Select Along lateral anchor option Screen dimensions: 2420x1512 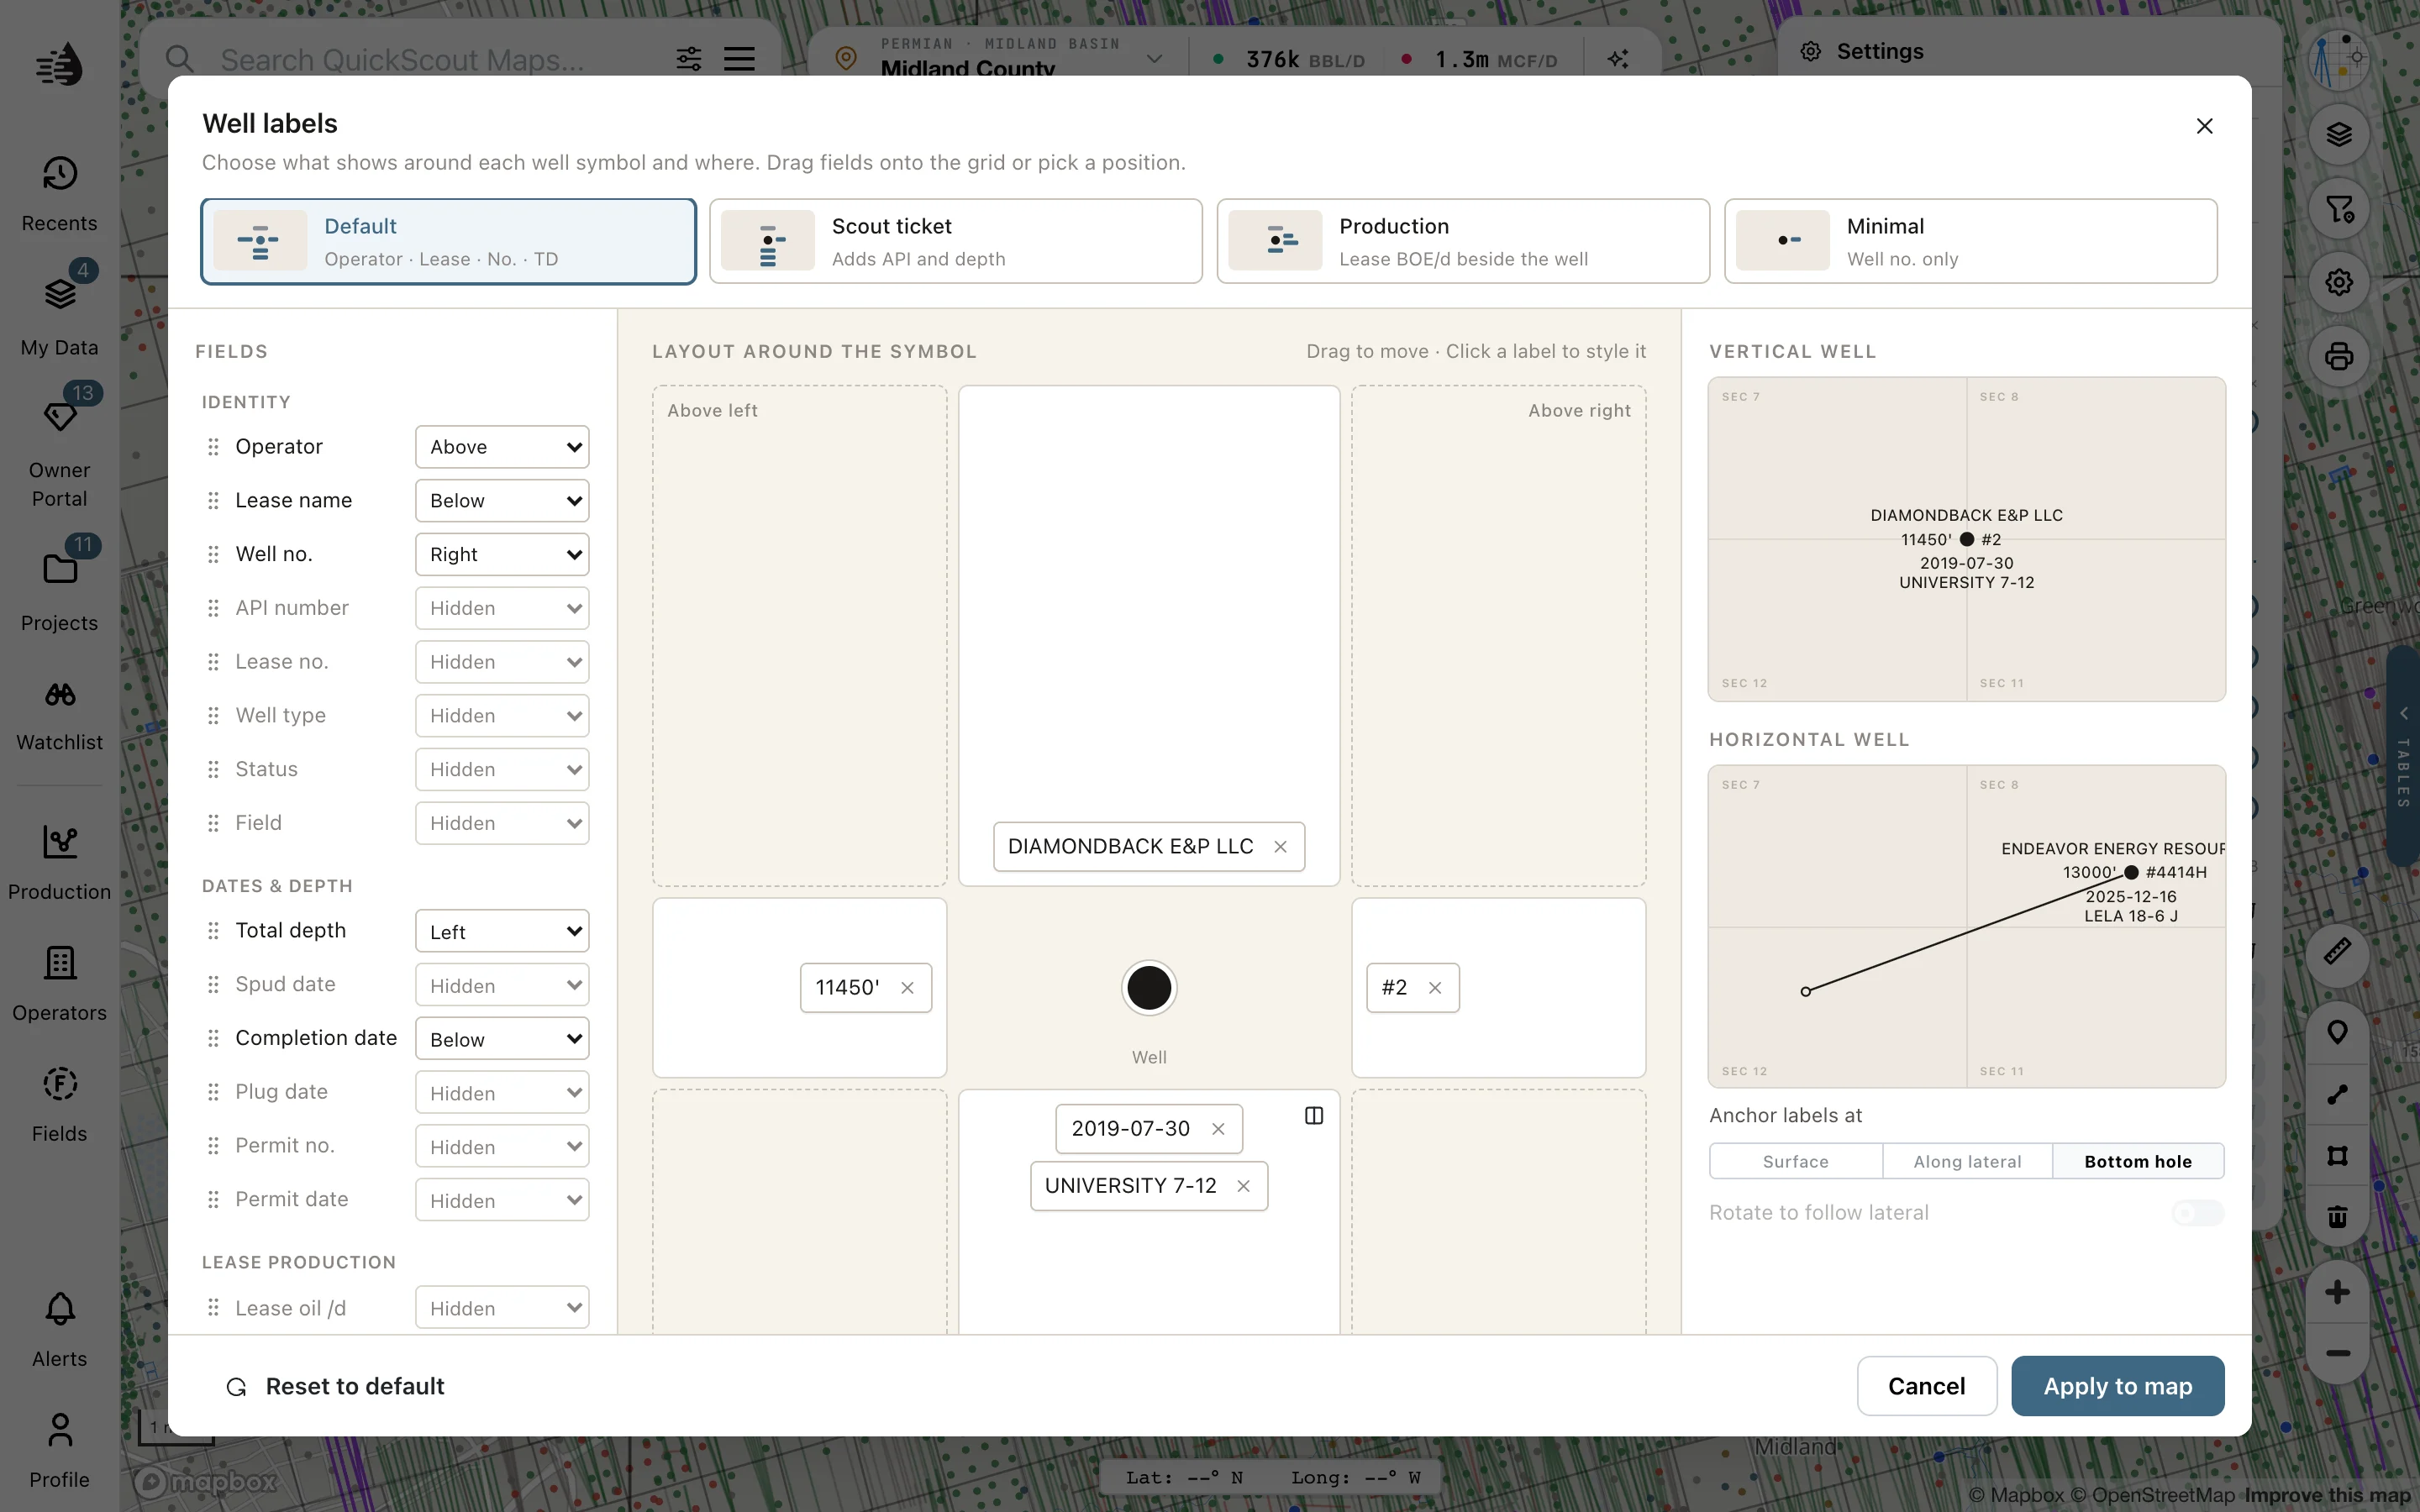pos(1967,1161)
